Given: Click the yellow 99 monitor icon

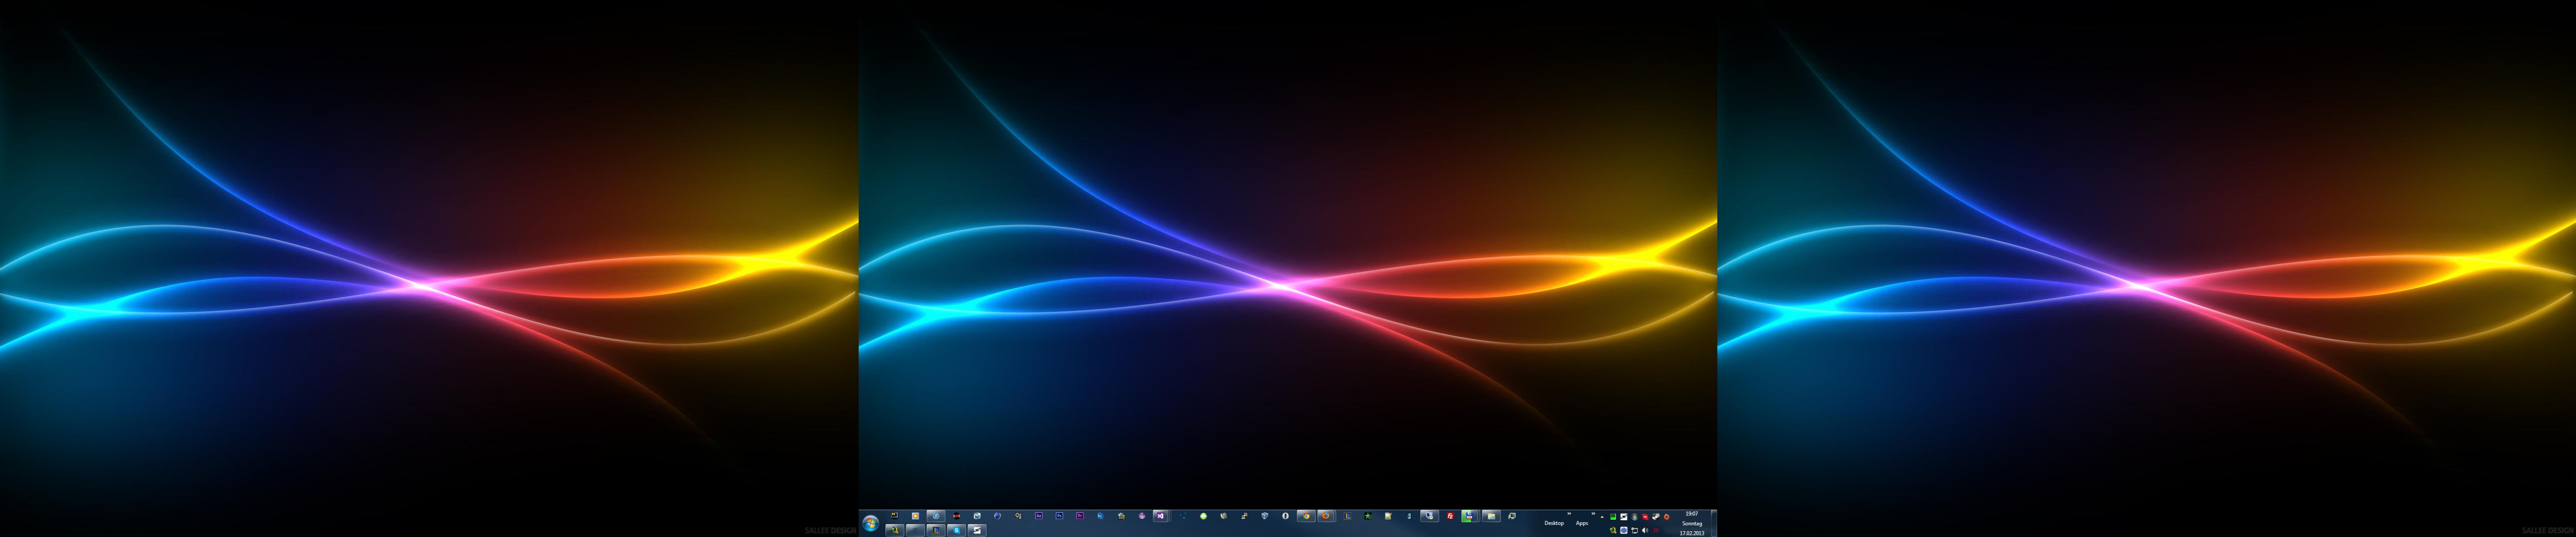Looking at the screenshot, I should click(x=895, y=516).
